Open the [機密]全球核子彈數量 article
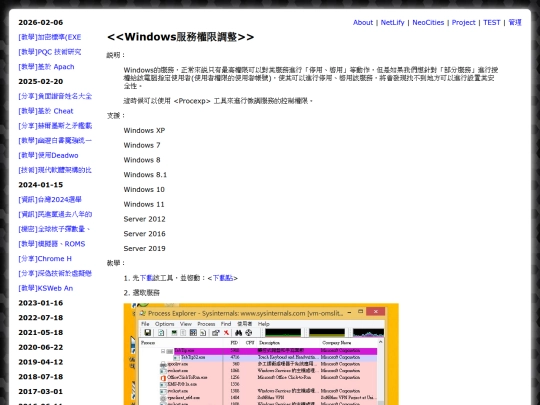 (54, 229)
